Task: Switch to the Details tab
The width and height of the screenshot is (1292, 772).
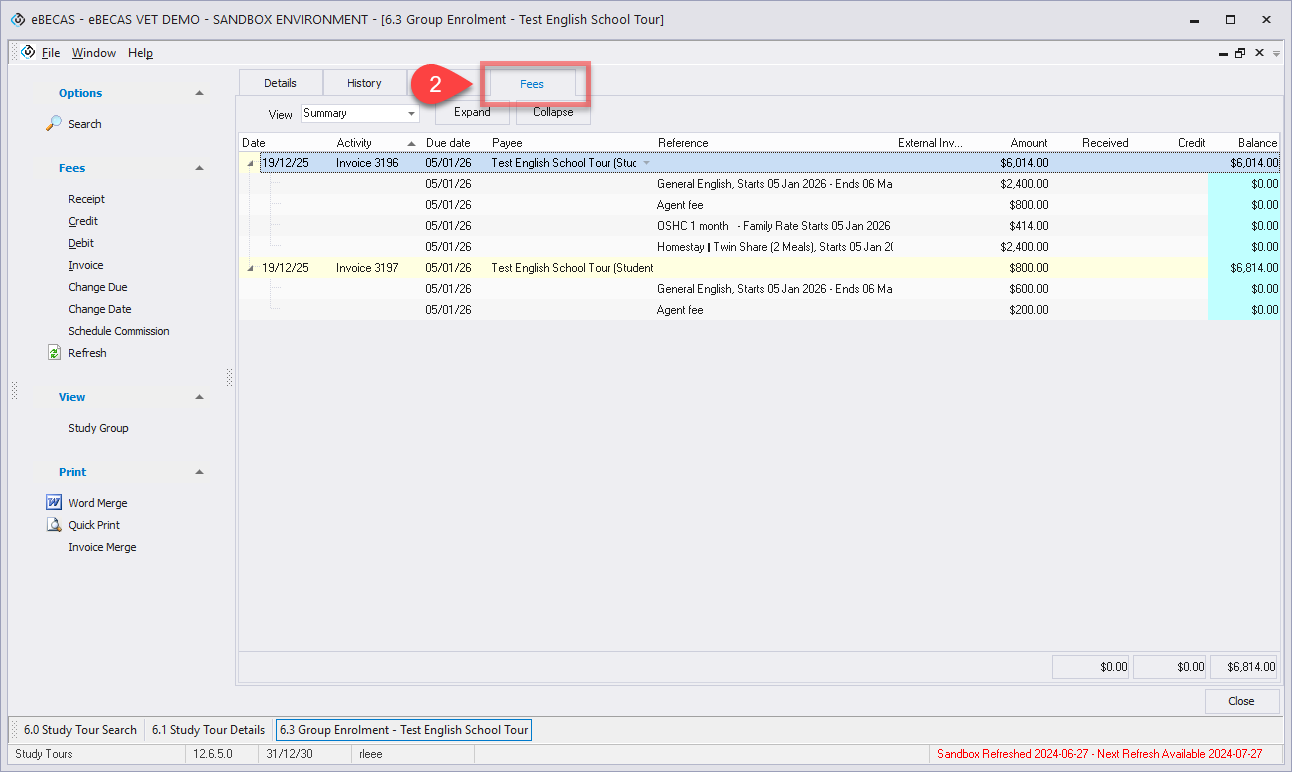Action: click(281, 83)
